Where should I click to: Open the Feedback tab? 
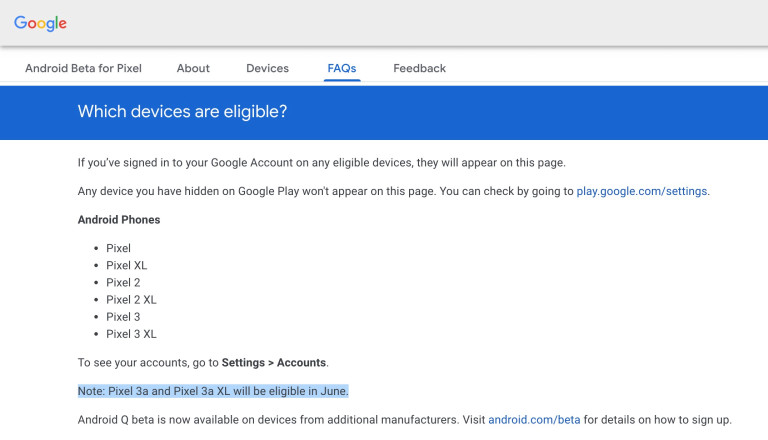[x=419, y=68]
